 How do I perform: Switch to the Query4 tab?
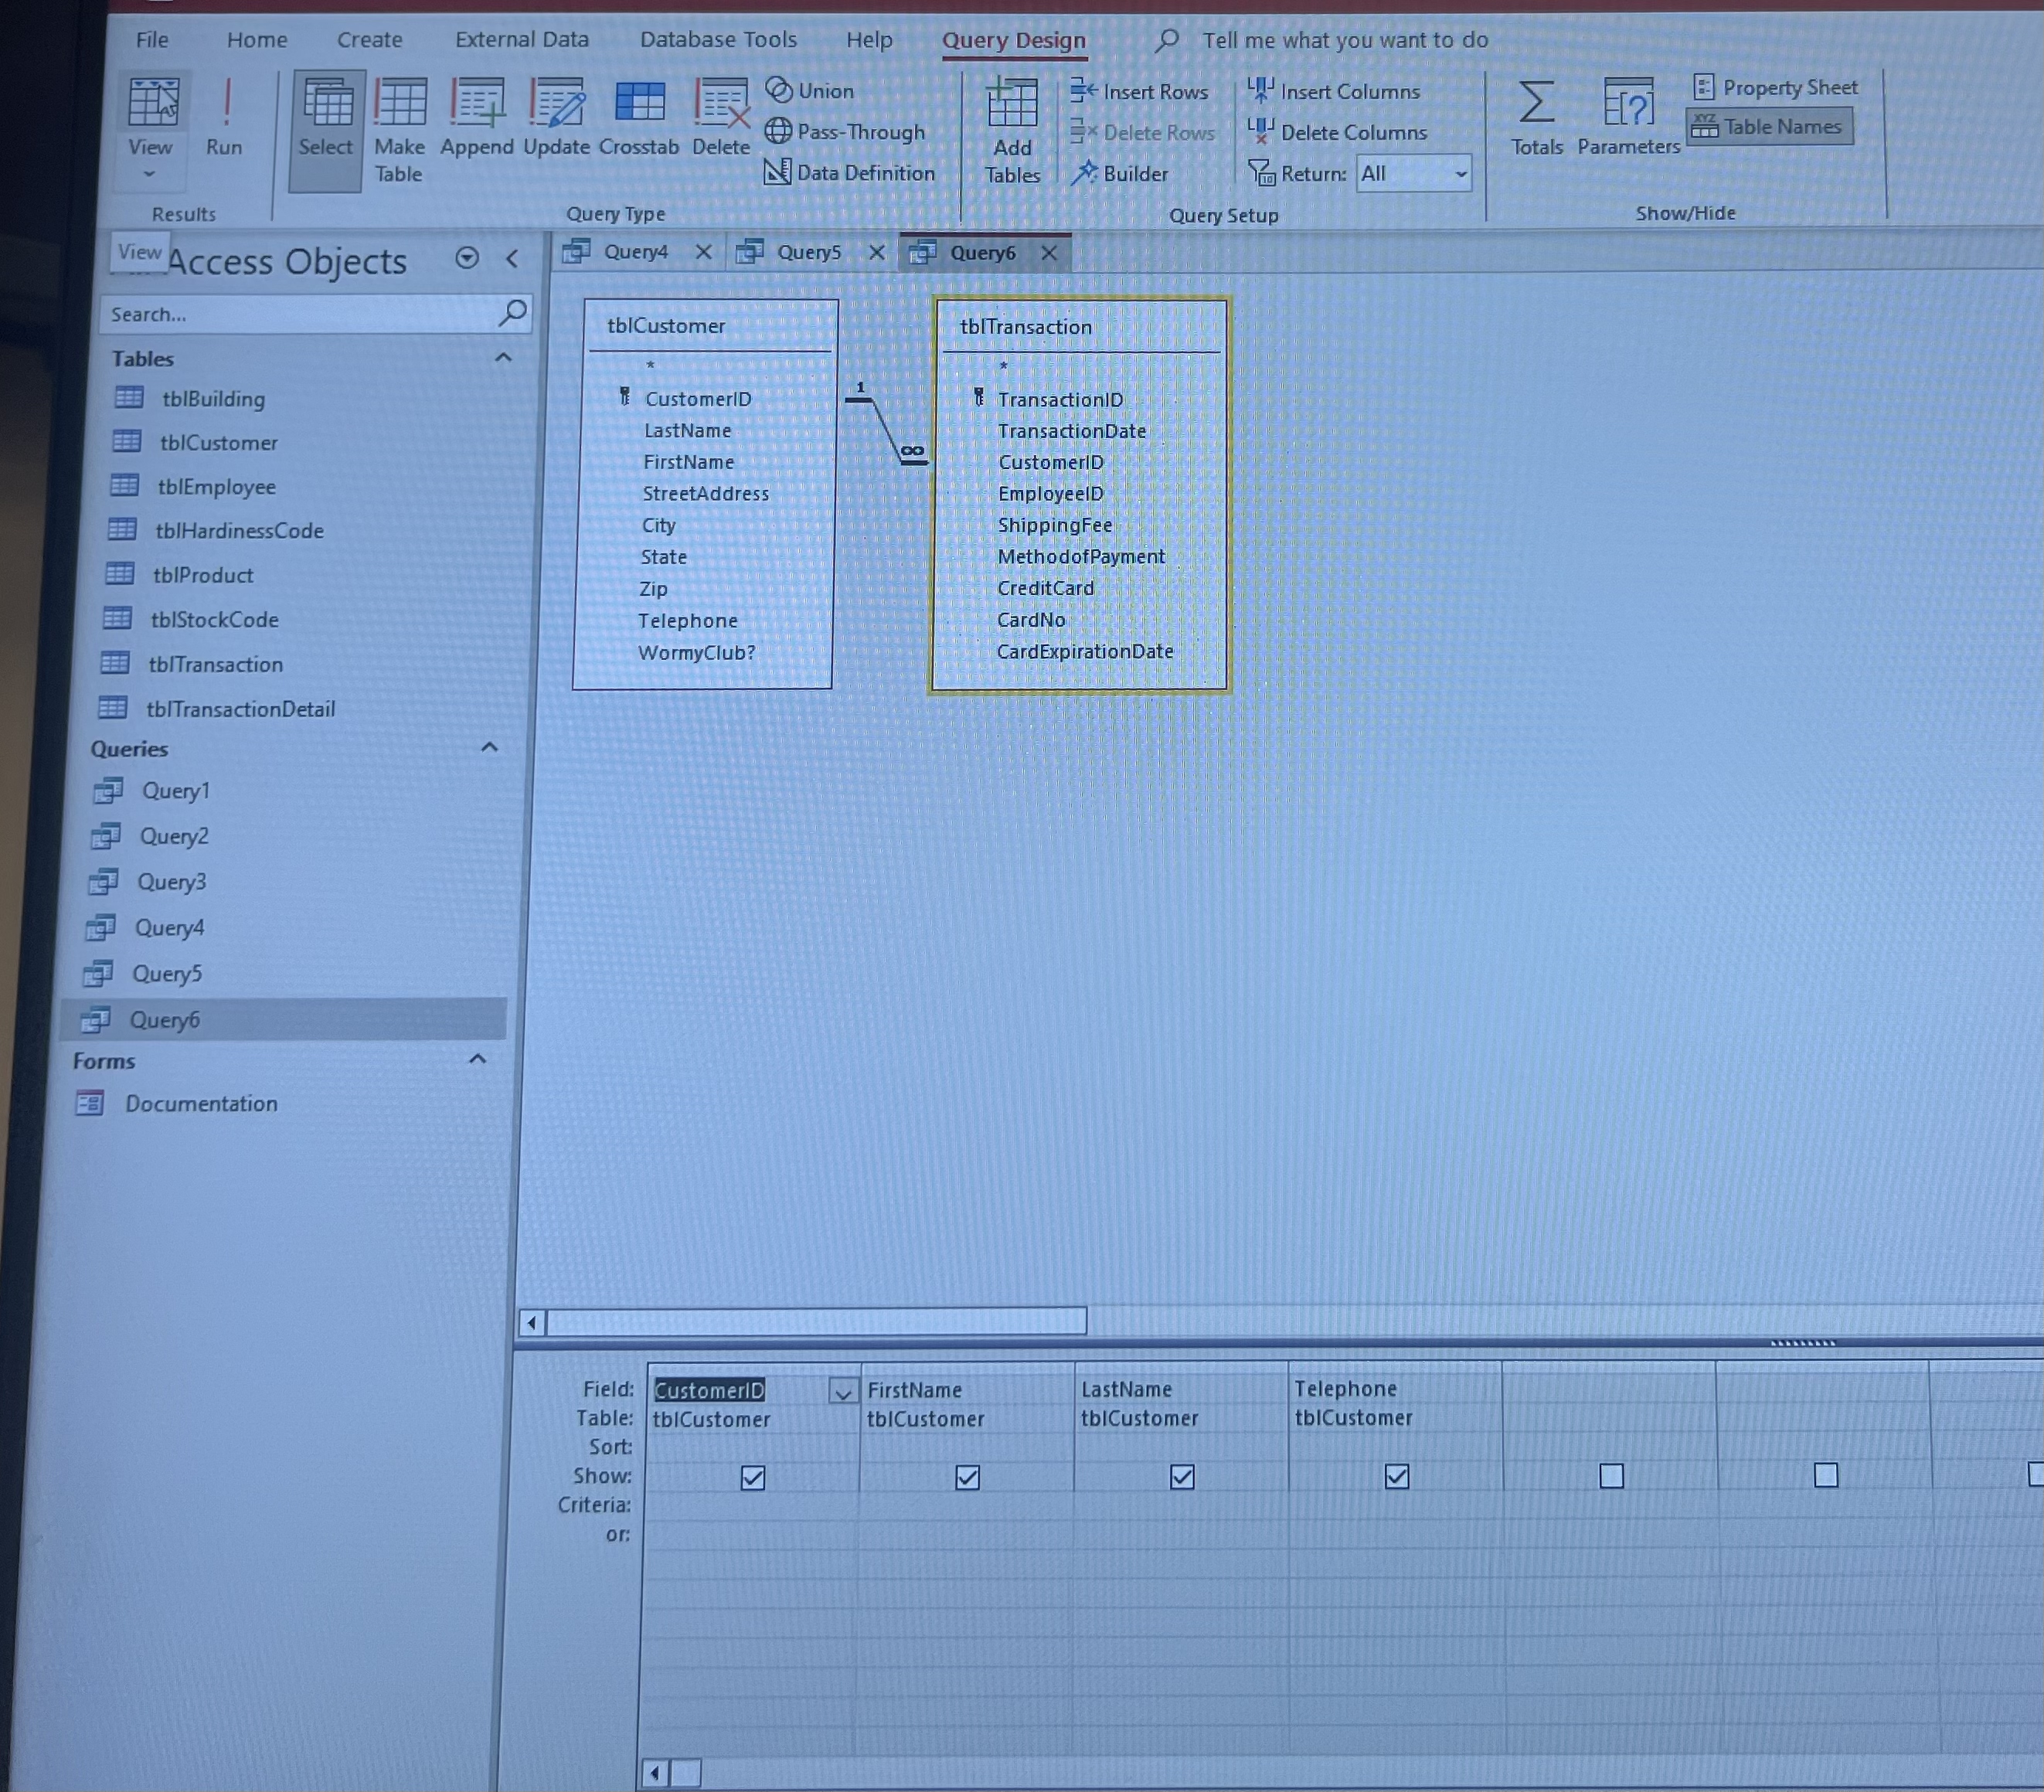coord(635,252)
